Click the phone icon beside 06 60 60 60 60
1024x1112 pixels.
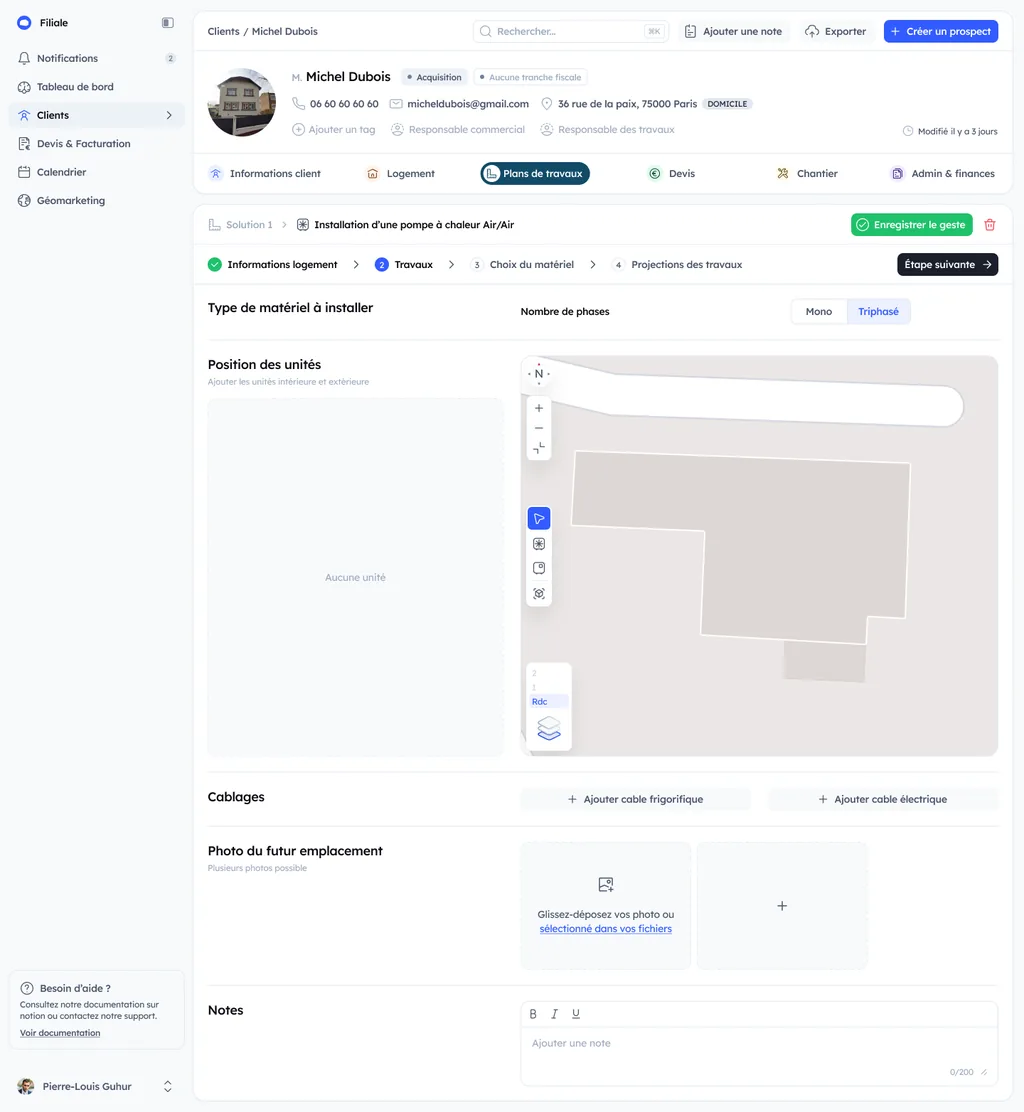click(299, 104)
